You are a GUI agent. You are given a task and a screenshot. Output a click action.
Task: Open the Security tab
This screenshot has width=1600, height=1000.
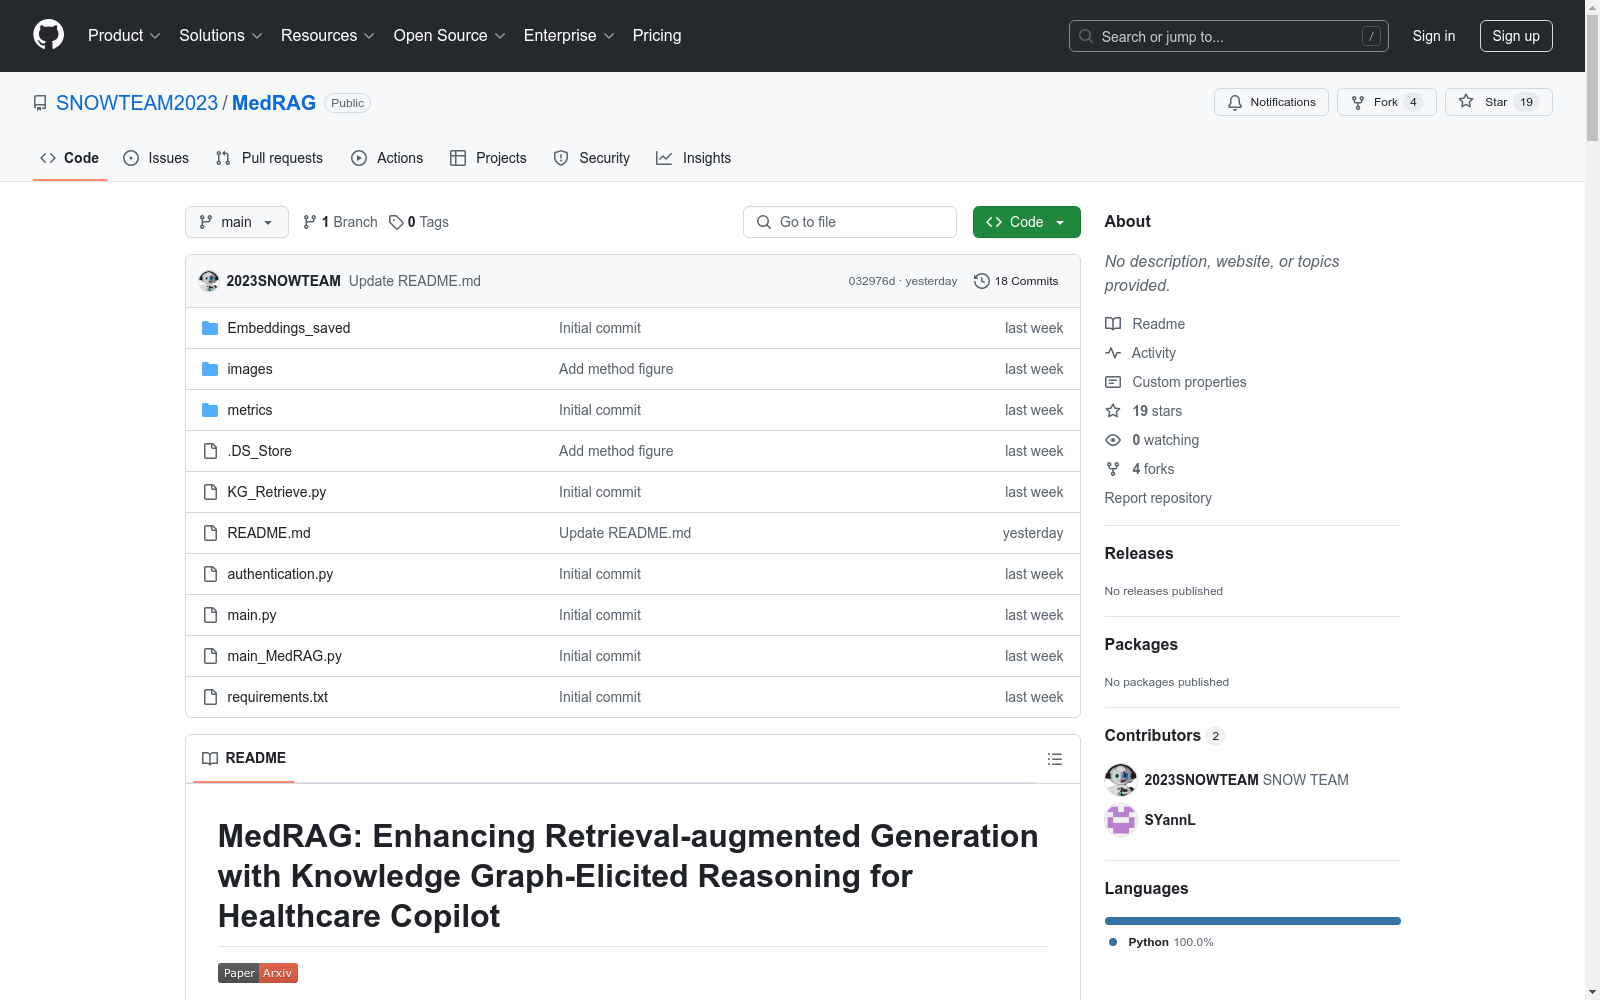[x=592, y=158]
